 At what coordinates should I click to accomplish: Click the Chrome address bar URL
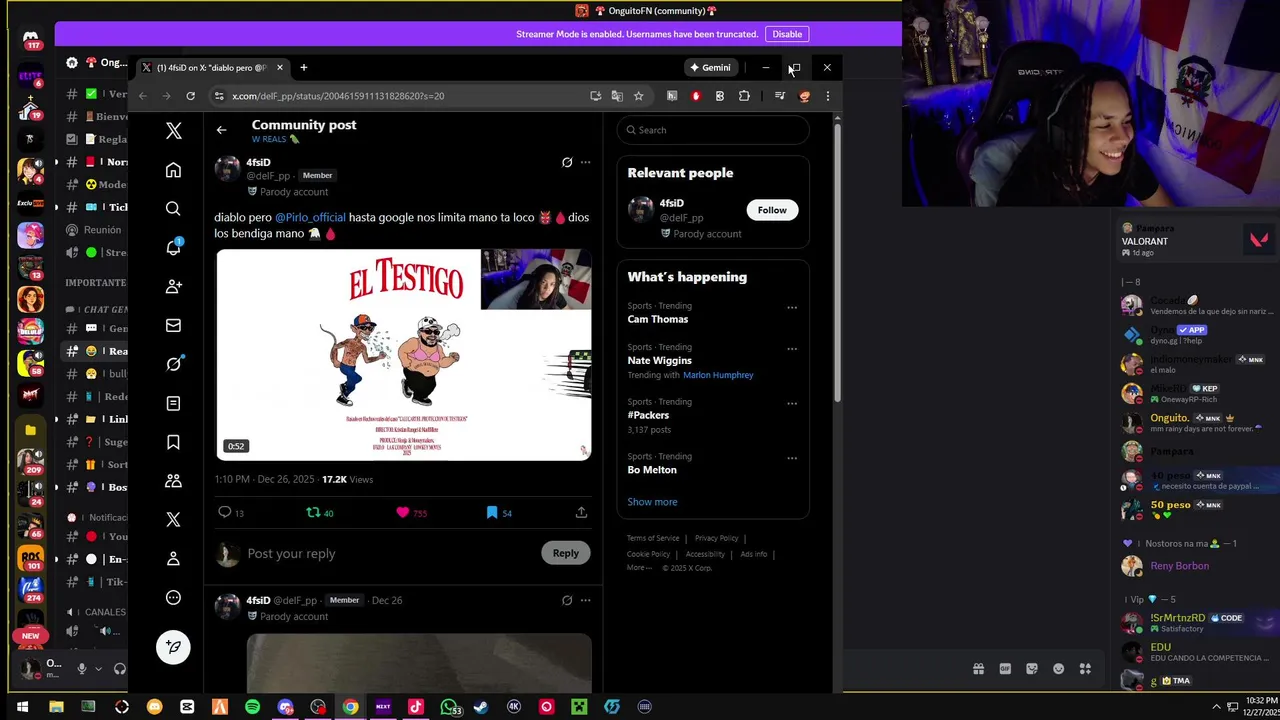[x=338, y=96]
